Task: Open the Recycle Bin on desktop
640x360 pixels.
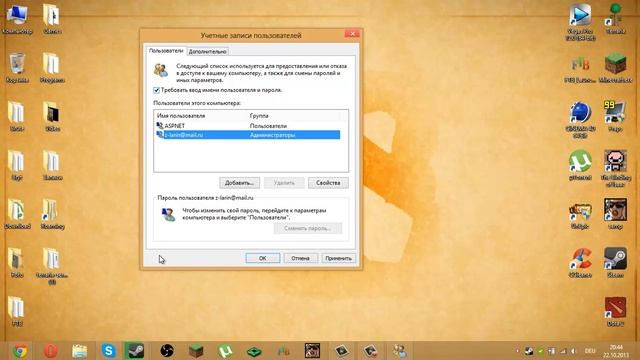Action: (17, 67)
